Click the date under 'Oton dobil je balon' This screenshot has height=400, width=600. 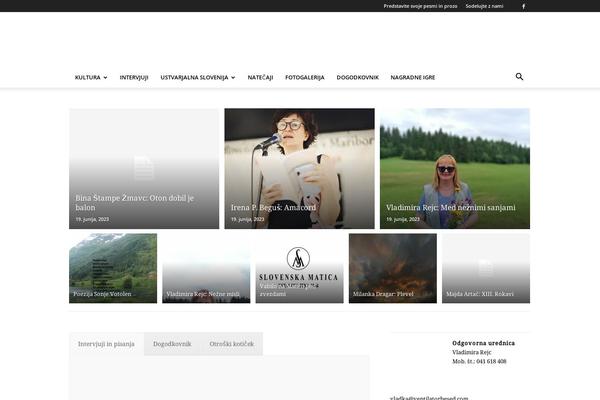[x=92, y=219]
